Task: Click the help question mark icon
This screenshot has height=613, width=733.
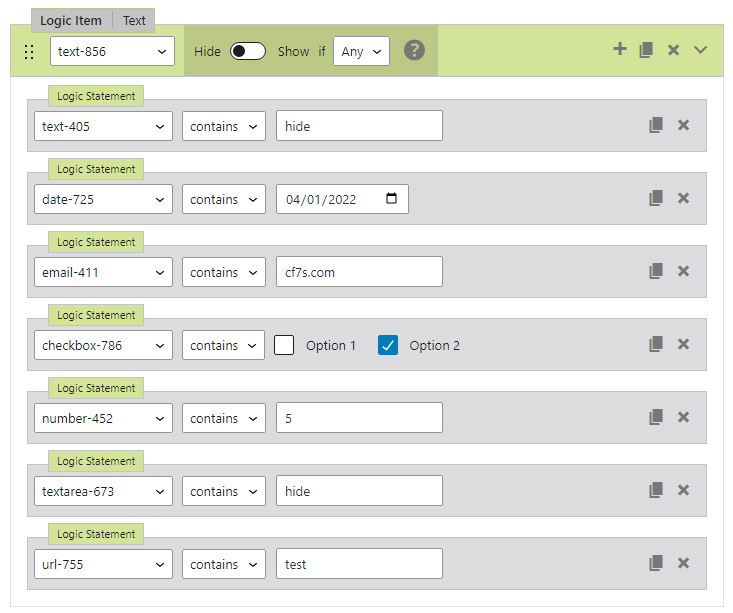Action: pyautogui.click(x=414, y=51)
